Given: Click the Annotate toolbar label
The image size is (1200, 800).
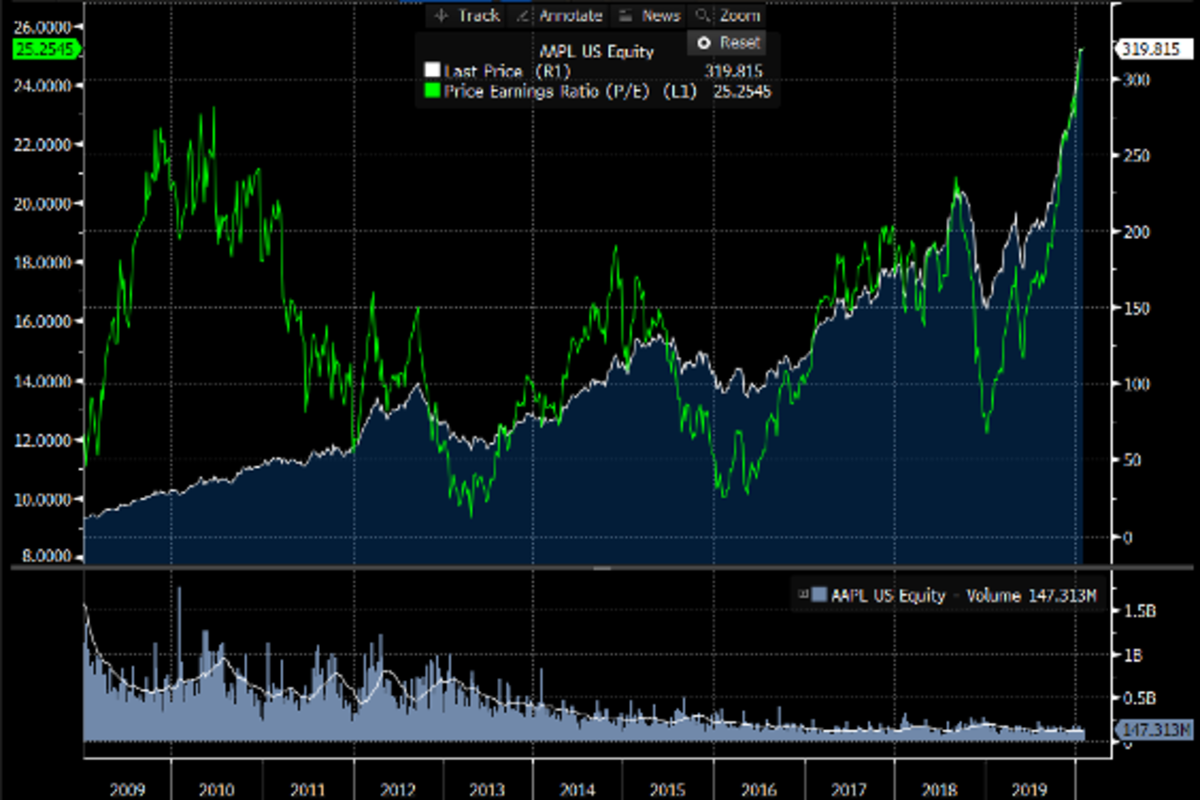Looking at the screenshot, I should (x=571, y=16).
